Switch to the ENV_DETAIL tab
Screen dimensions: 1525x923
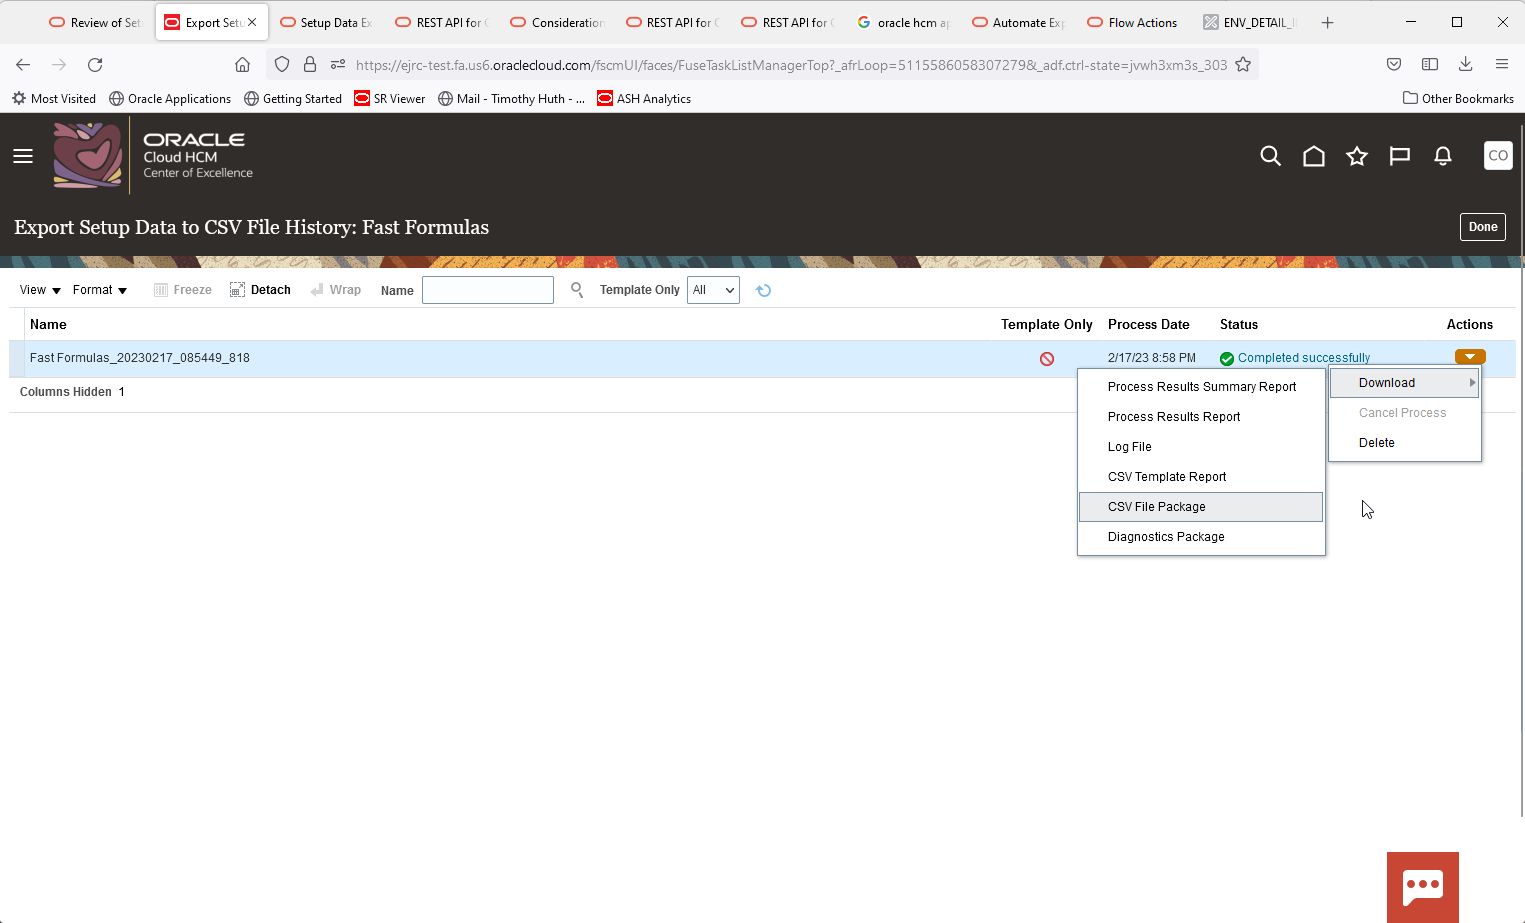tap(1249, 22)
